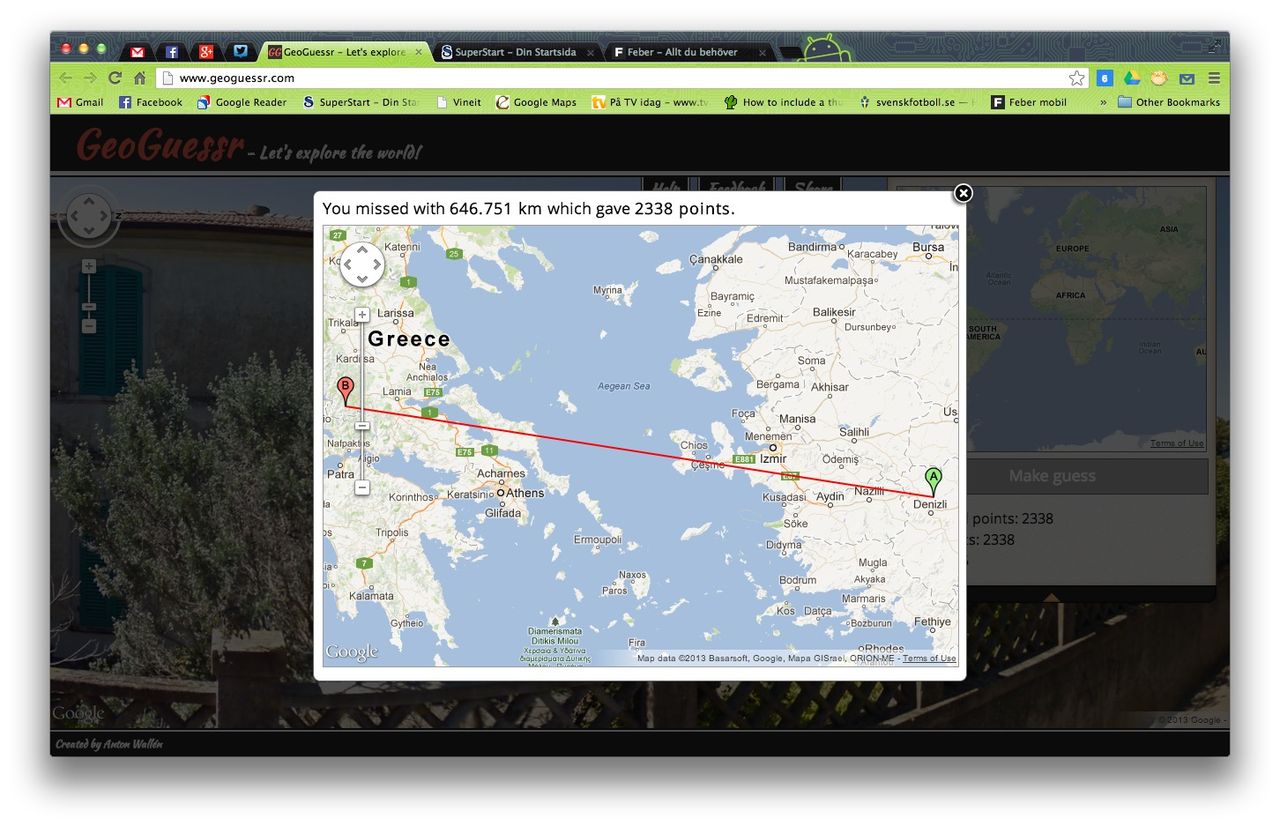The height and width of the screenshot is (826, 1280).
Task: Pan the result map down
Action: (362, 279)
